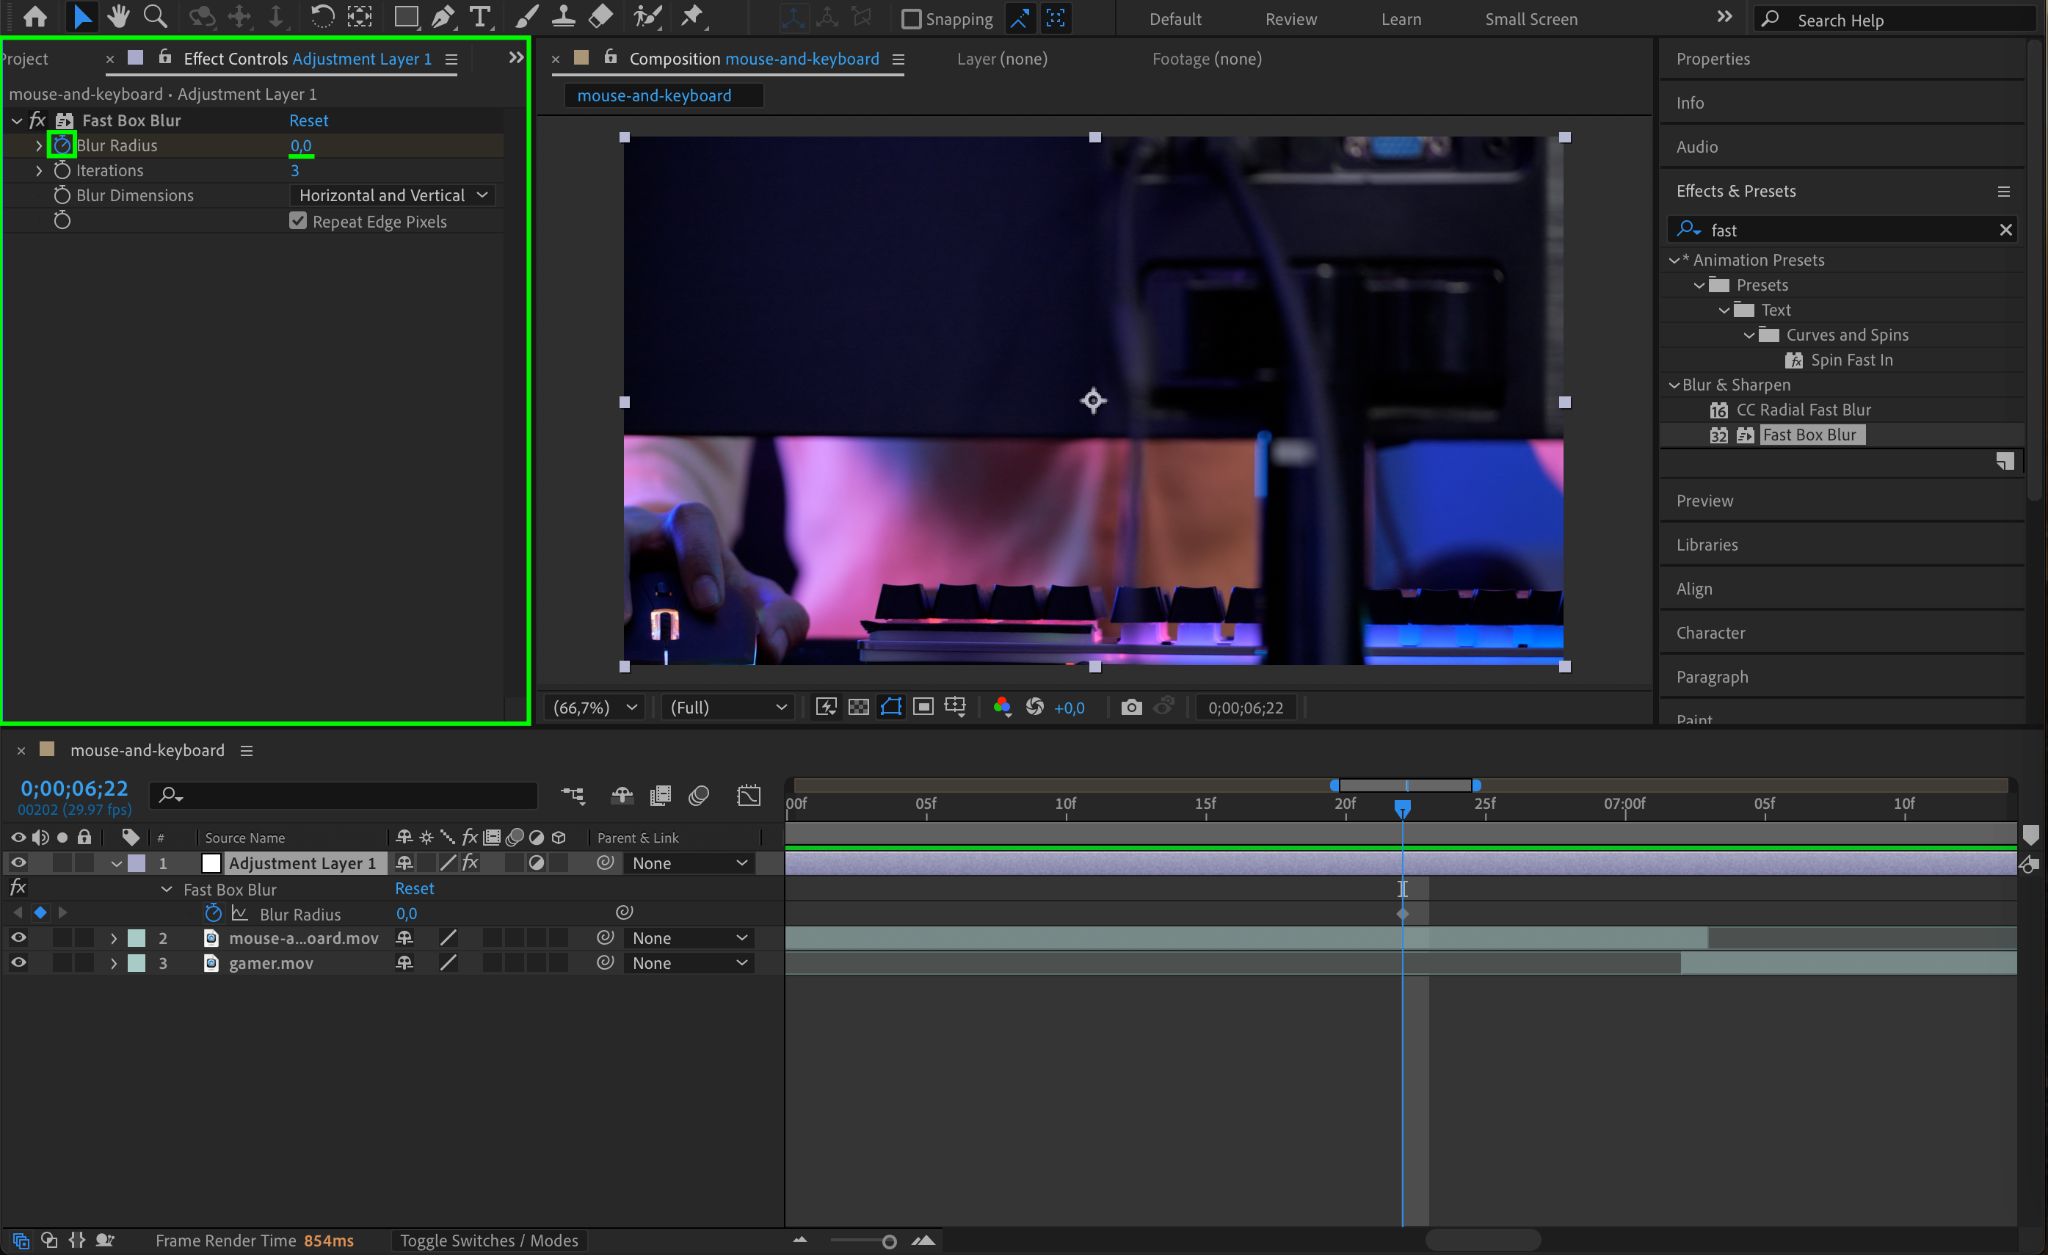
Task: Click Blur Radius stopwatch in Effect Controls
Action: [62, 145]
